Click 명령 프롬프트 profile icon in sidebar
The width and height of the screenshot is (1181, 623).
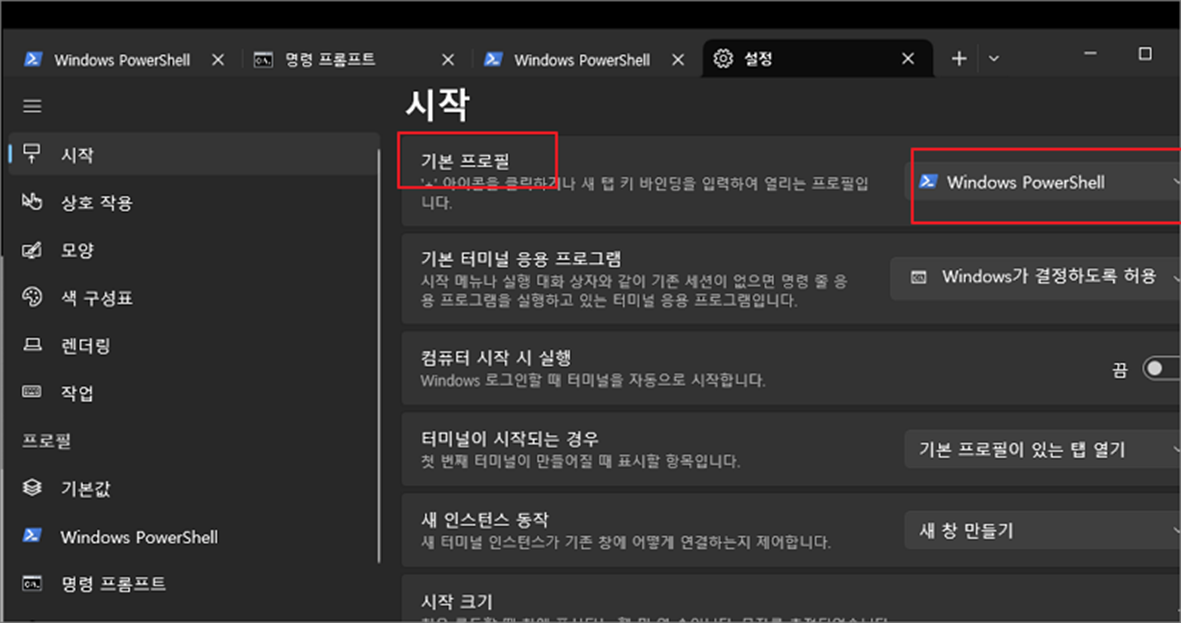tap(32, 584)
